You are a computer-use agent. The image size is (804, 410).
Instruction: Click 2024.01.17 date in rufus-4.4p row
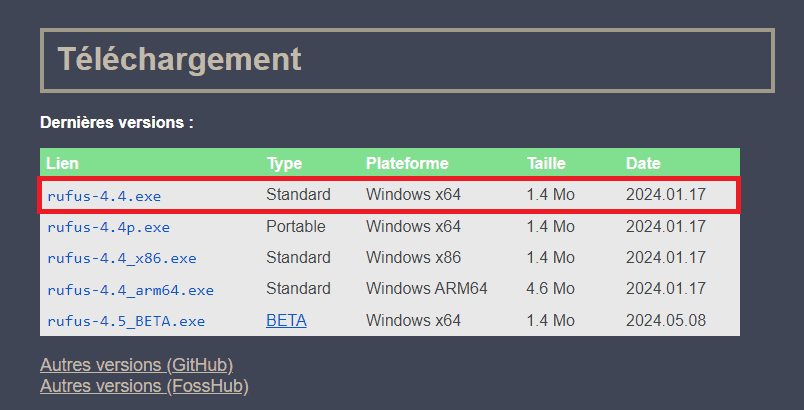(666, 226)
